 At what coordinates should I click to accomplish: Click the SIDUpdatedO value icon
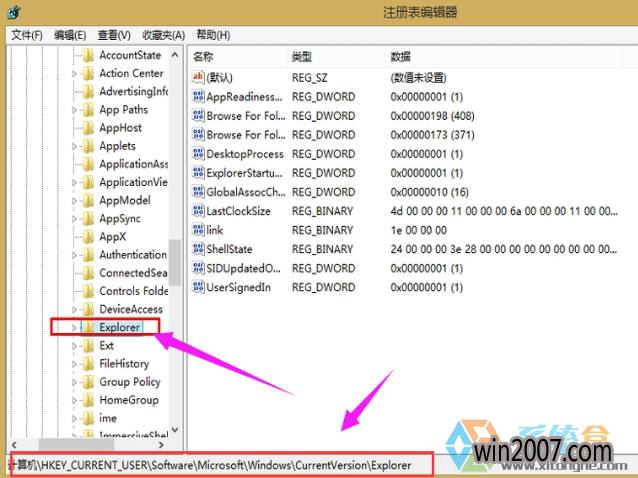(198, 268)
